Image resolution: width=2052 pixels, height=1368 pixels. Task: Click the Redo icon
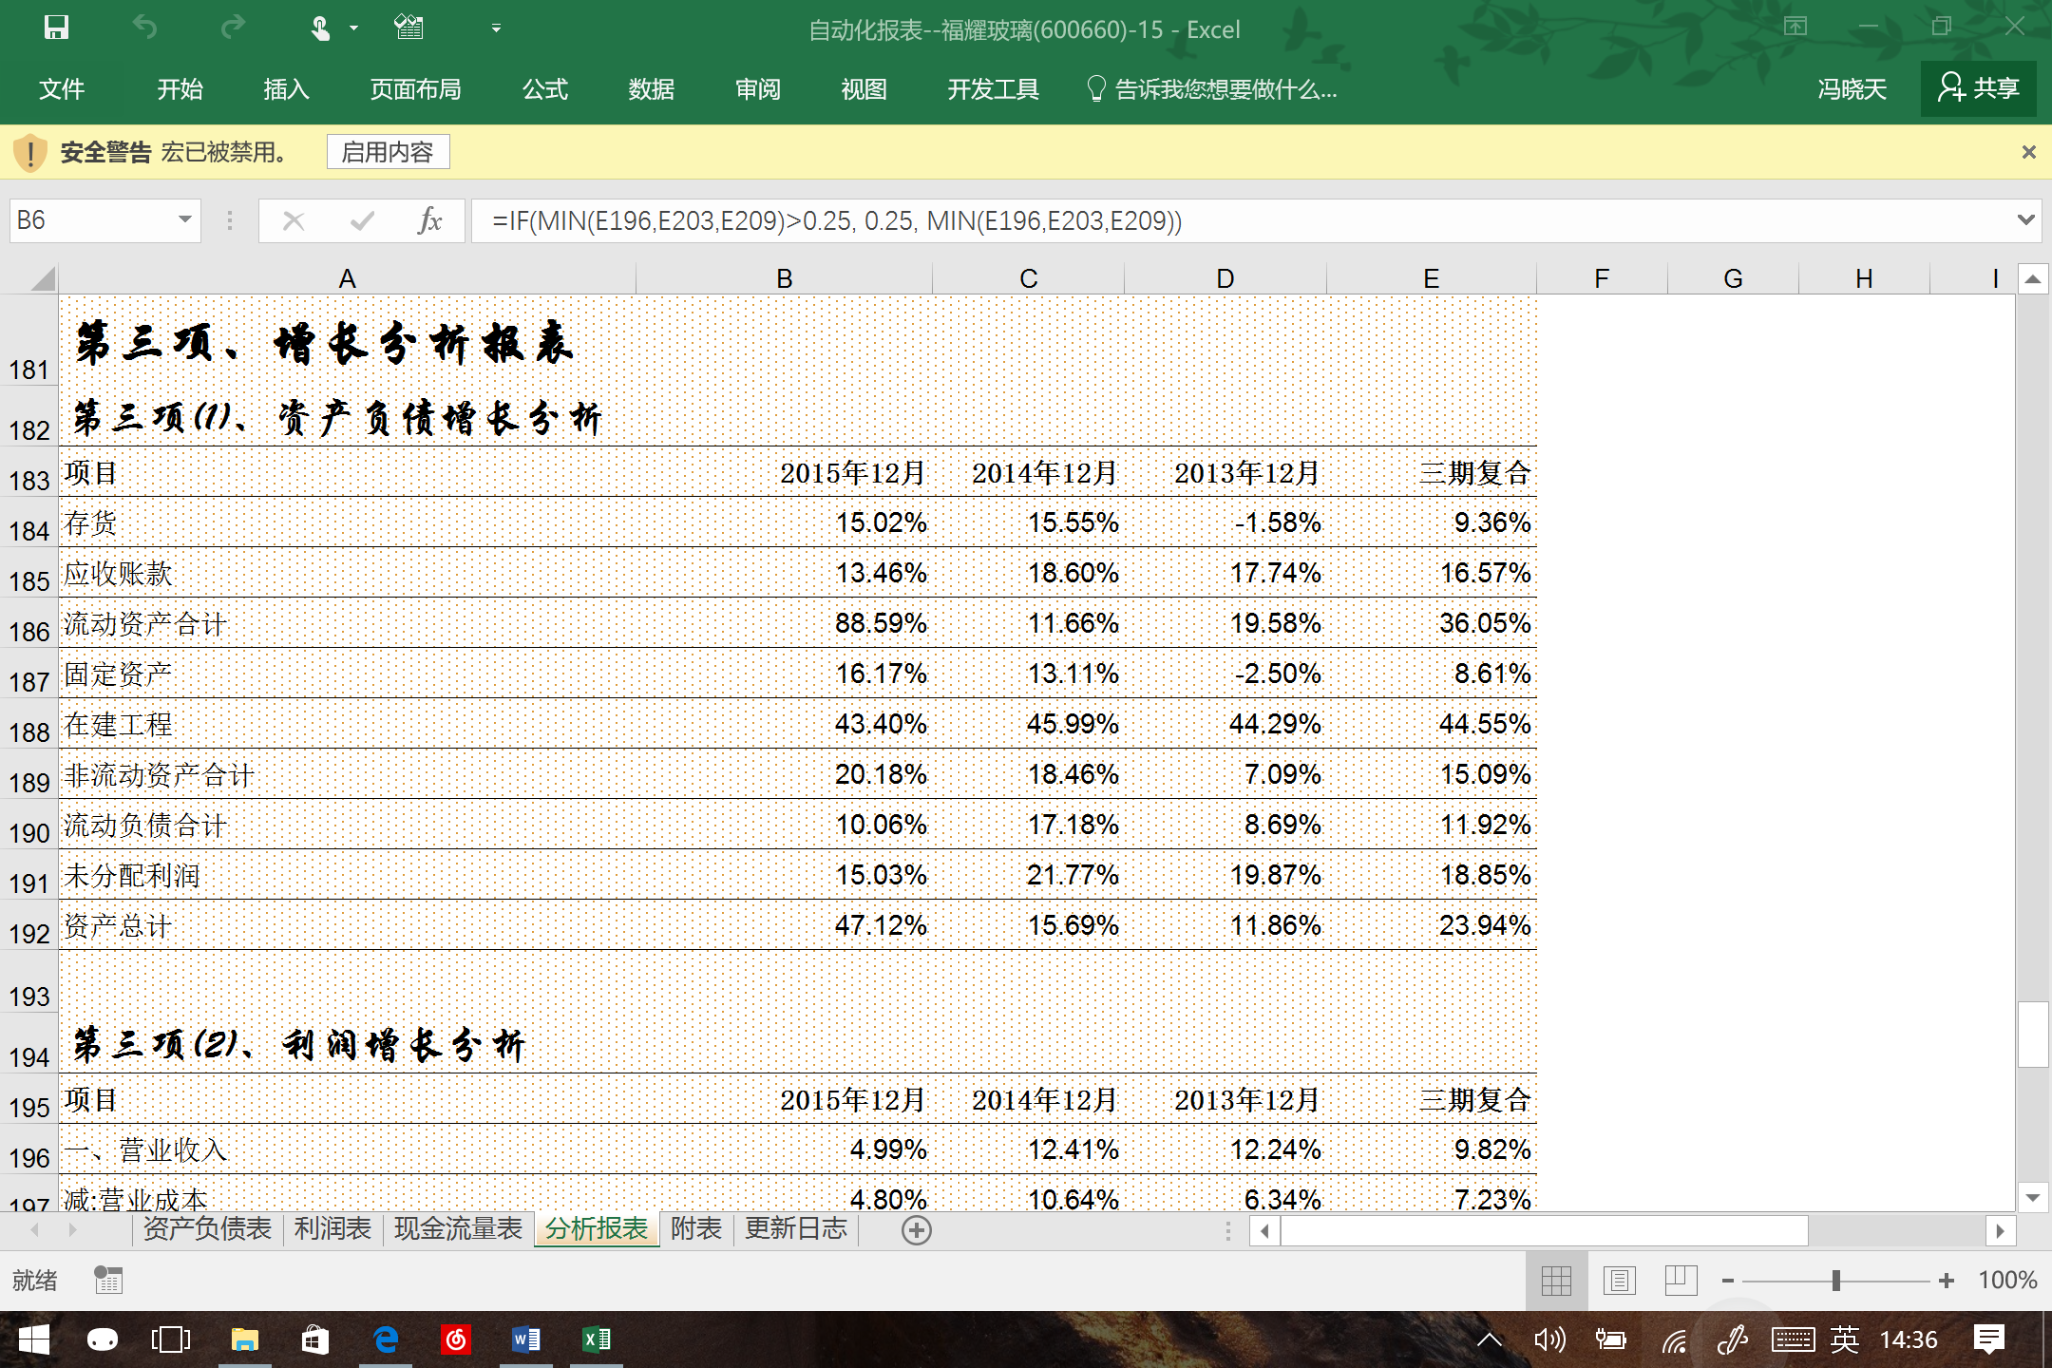tap(232, 27)
